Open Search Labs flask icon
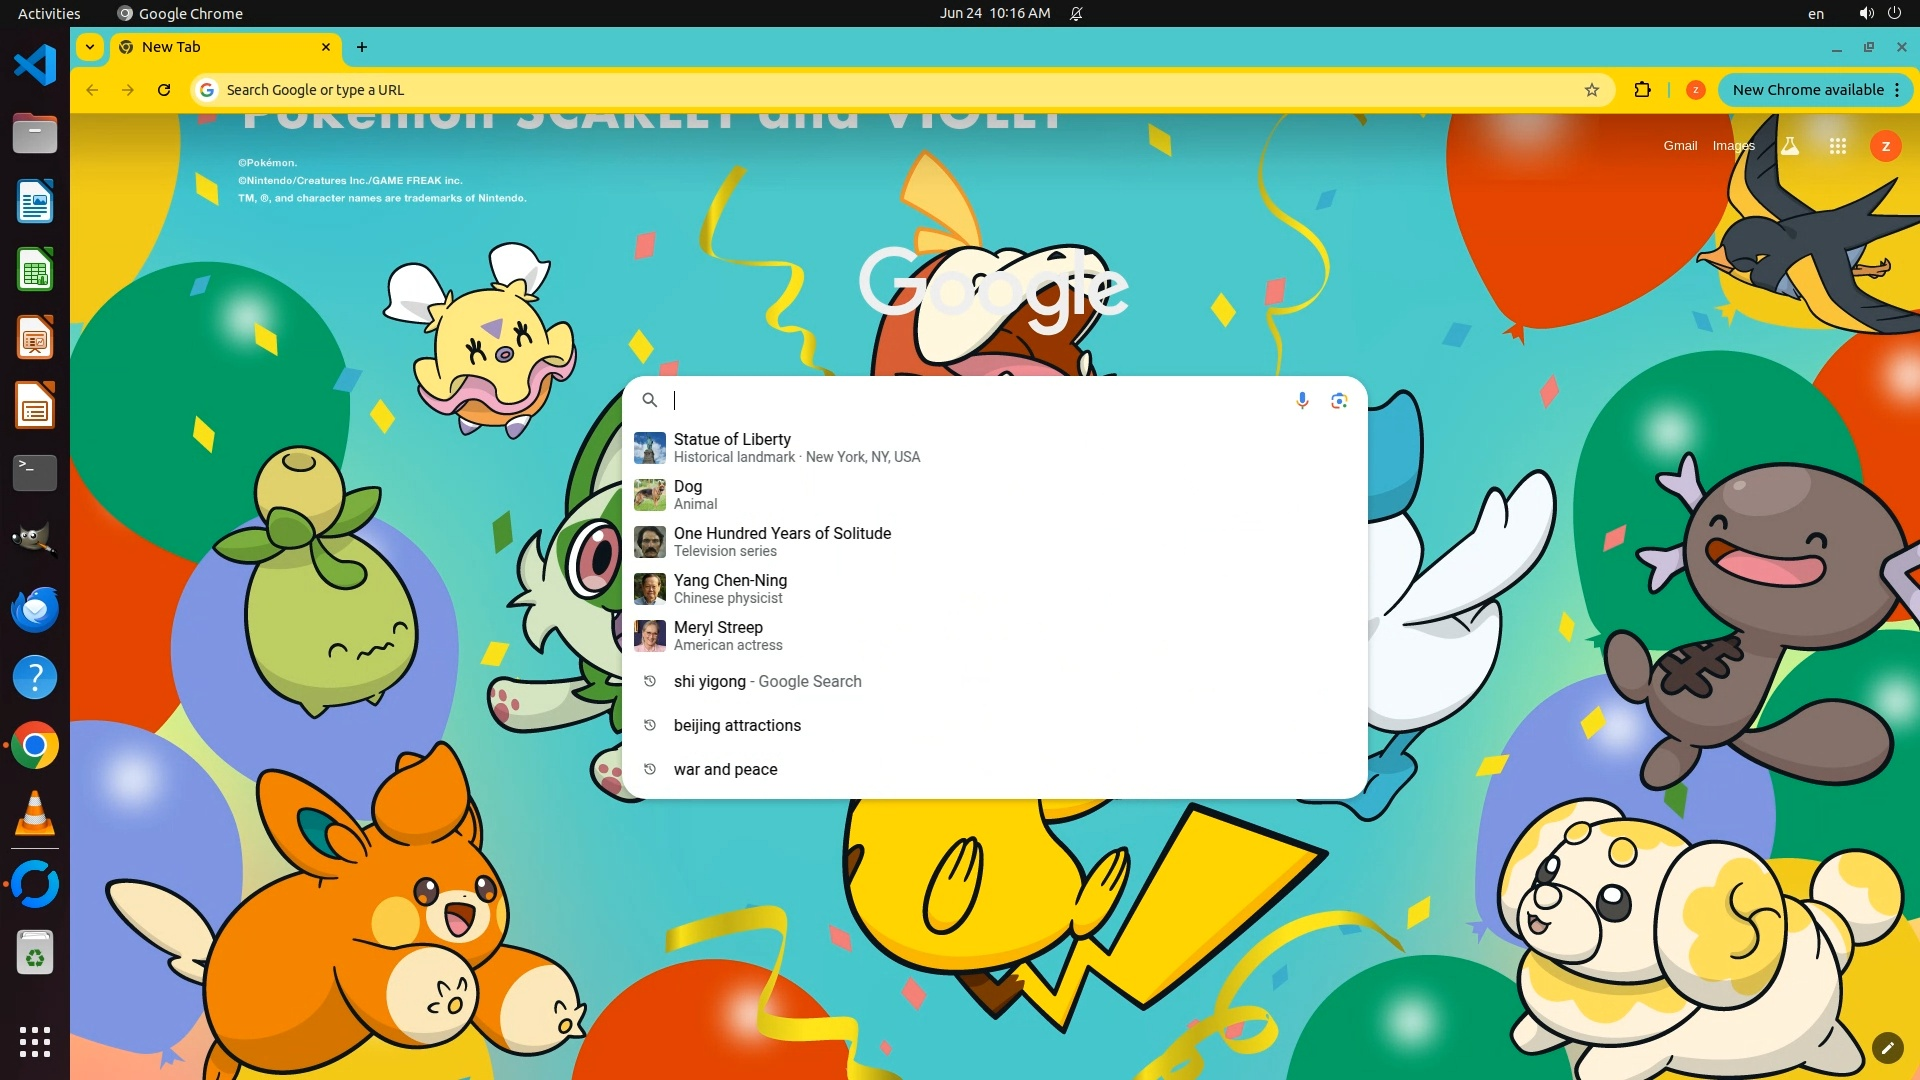1920x1080 pixels. (1790, 146)
